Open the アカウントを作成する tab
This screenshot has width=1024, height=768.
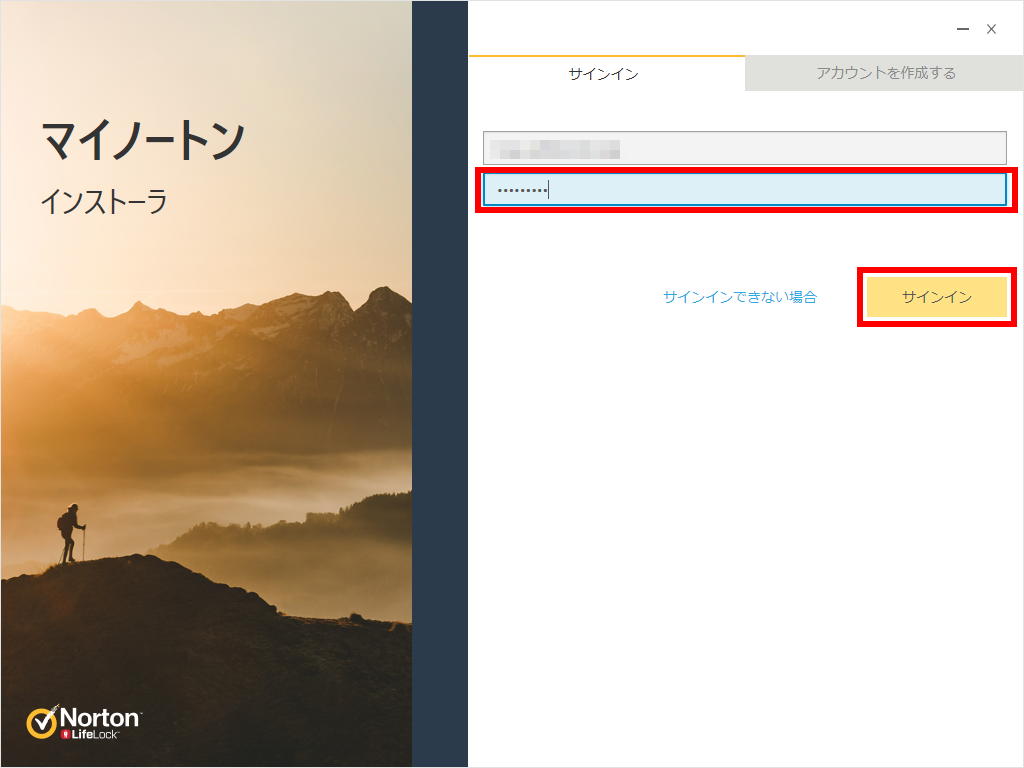[884, 73]
